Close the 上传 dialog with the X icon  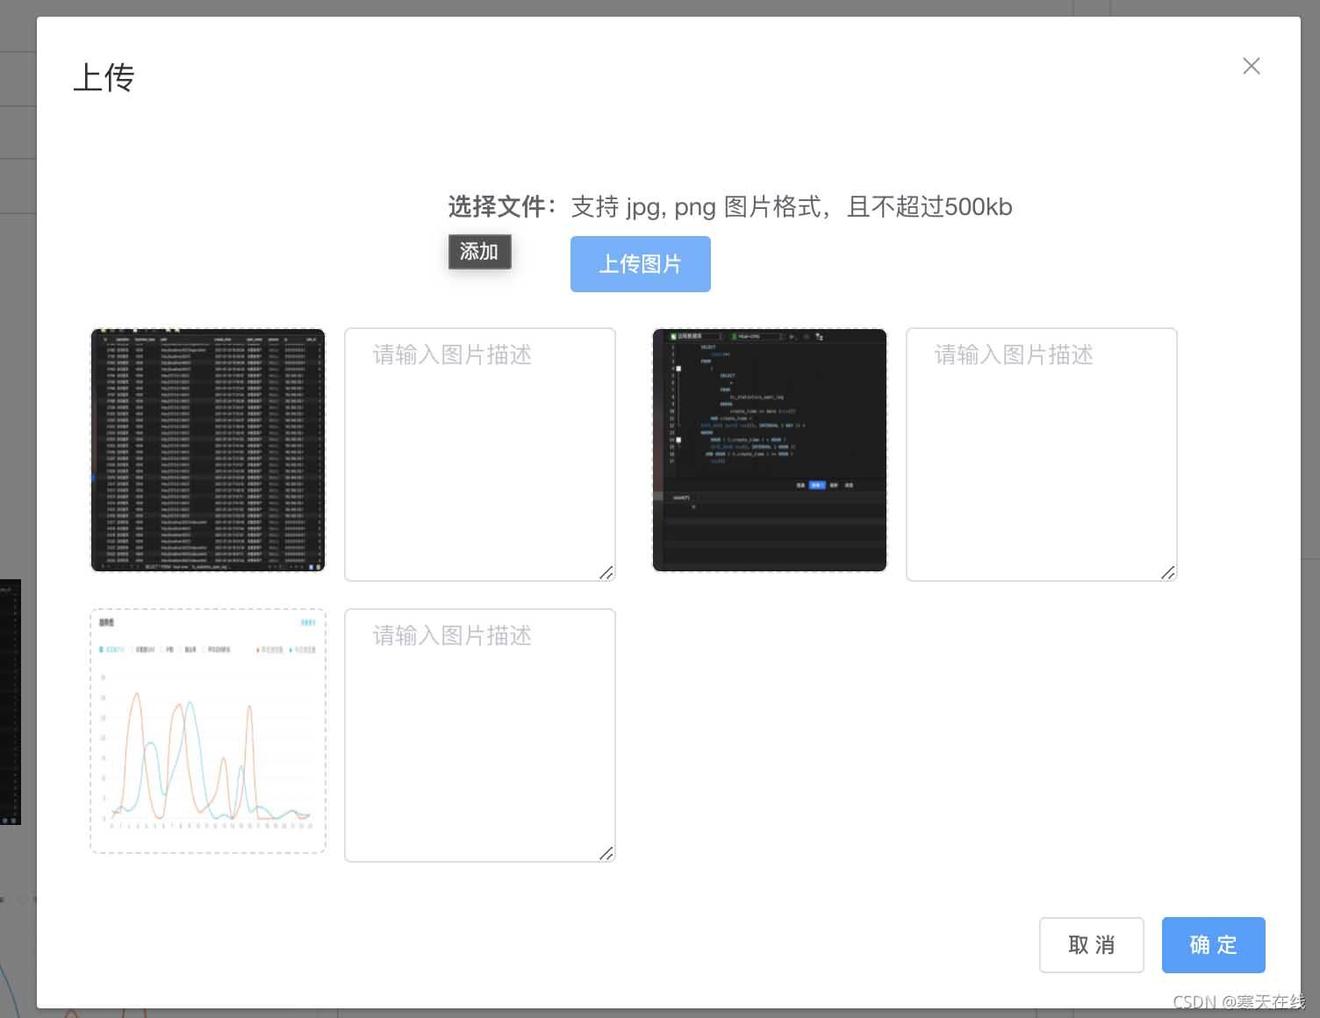tap(1251, 66)
